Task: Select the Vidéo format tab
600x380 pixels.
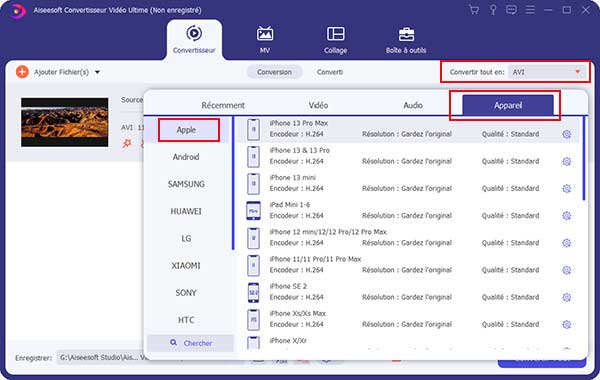Action: click(318, 105)
